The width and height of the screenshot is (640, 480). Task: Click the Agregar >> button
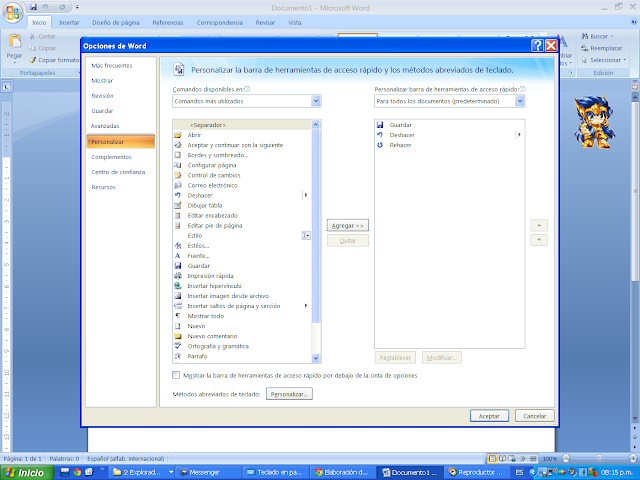pyautogui.click(x=348, y=225)
